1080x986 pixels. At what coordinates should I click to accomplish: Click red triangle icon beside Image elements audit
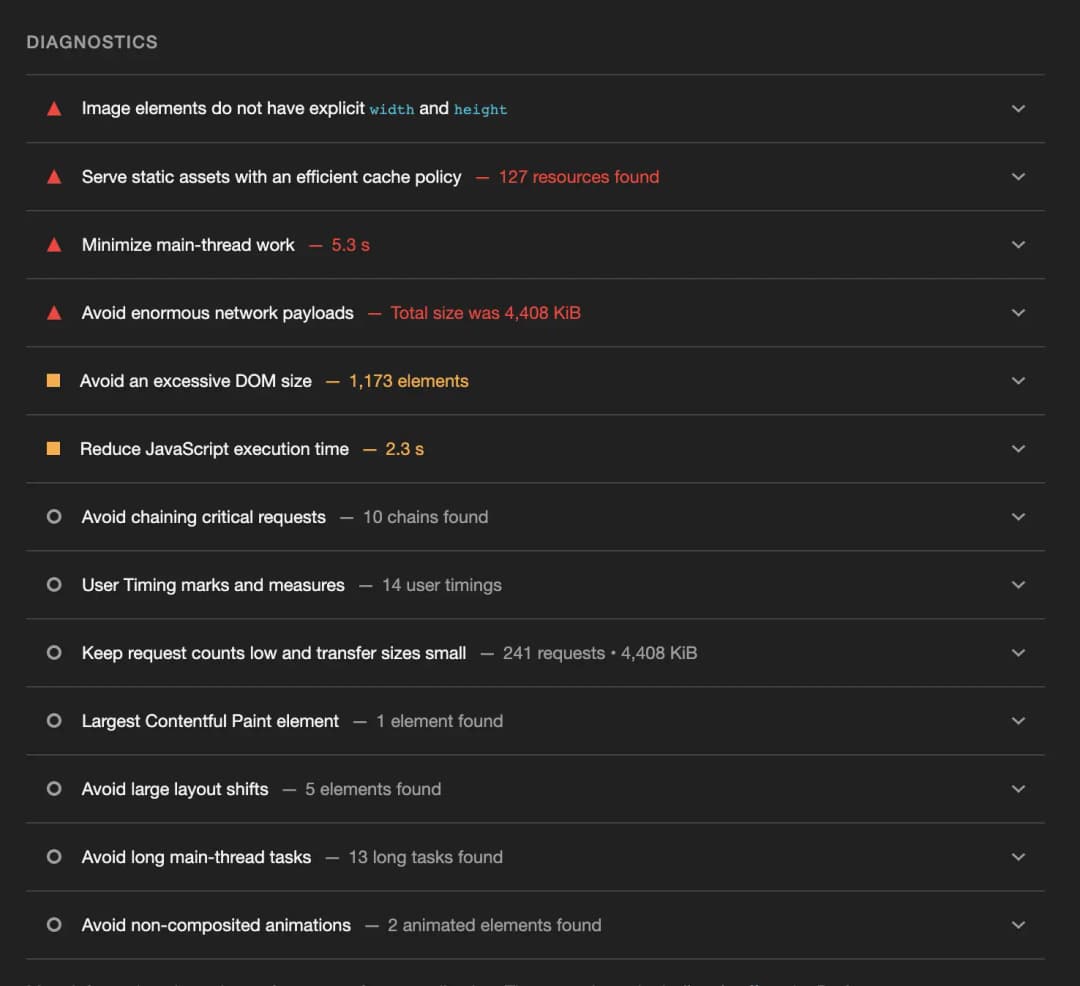[54, 109]
